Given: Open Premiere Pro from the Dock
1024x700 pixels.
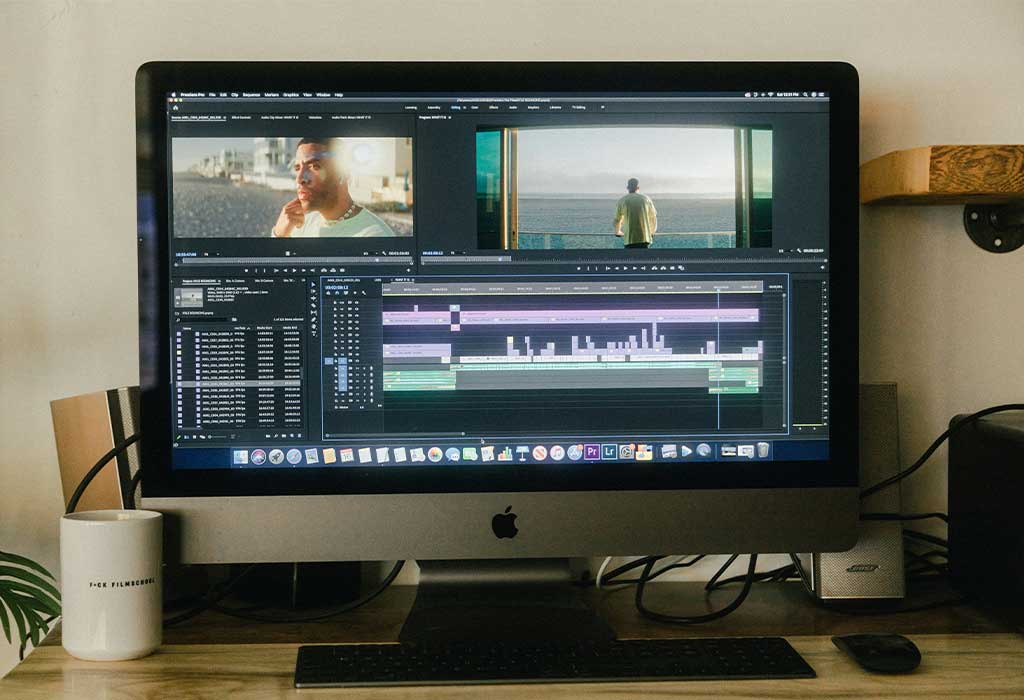Looking at the screenshot, I should tap(592, 452).
